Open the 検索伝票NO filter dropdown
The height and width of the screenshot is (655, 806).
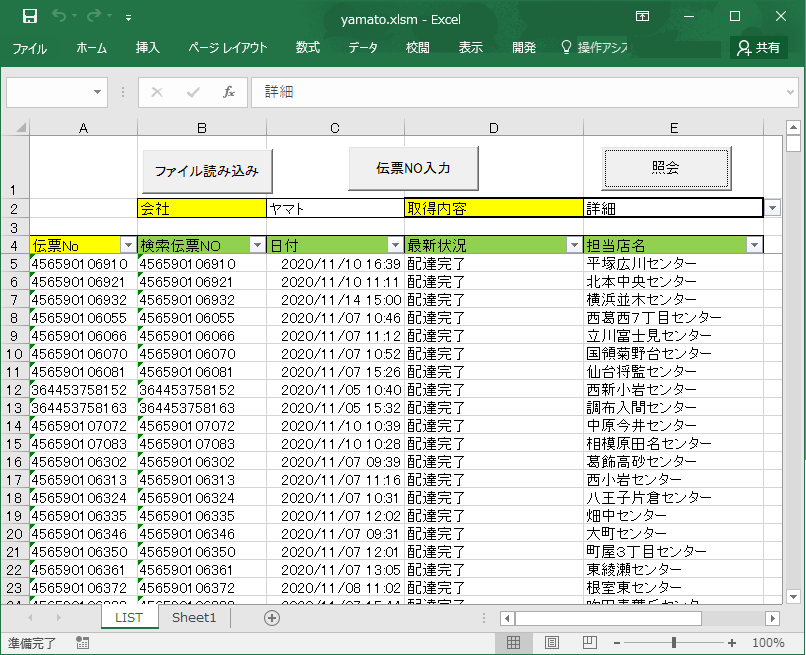(x=258, y=246)
